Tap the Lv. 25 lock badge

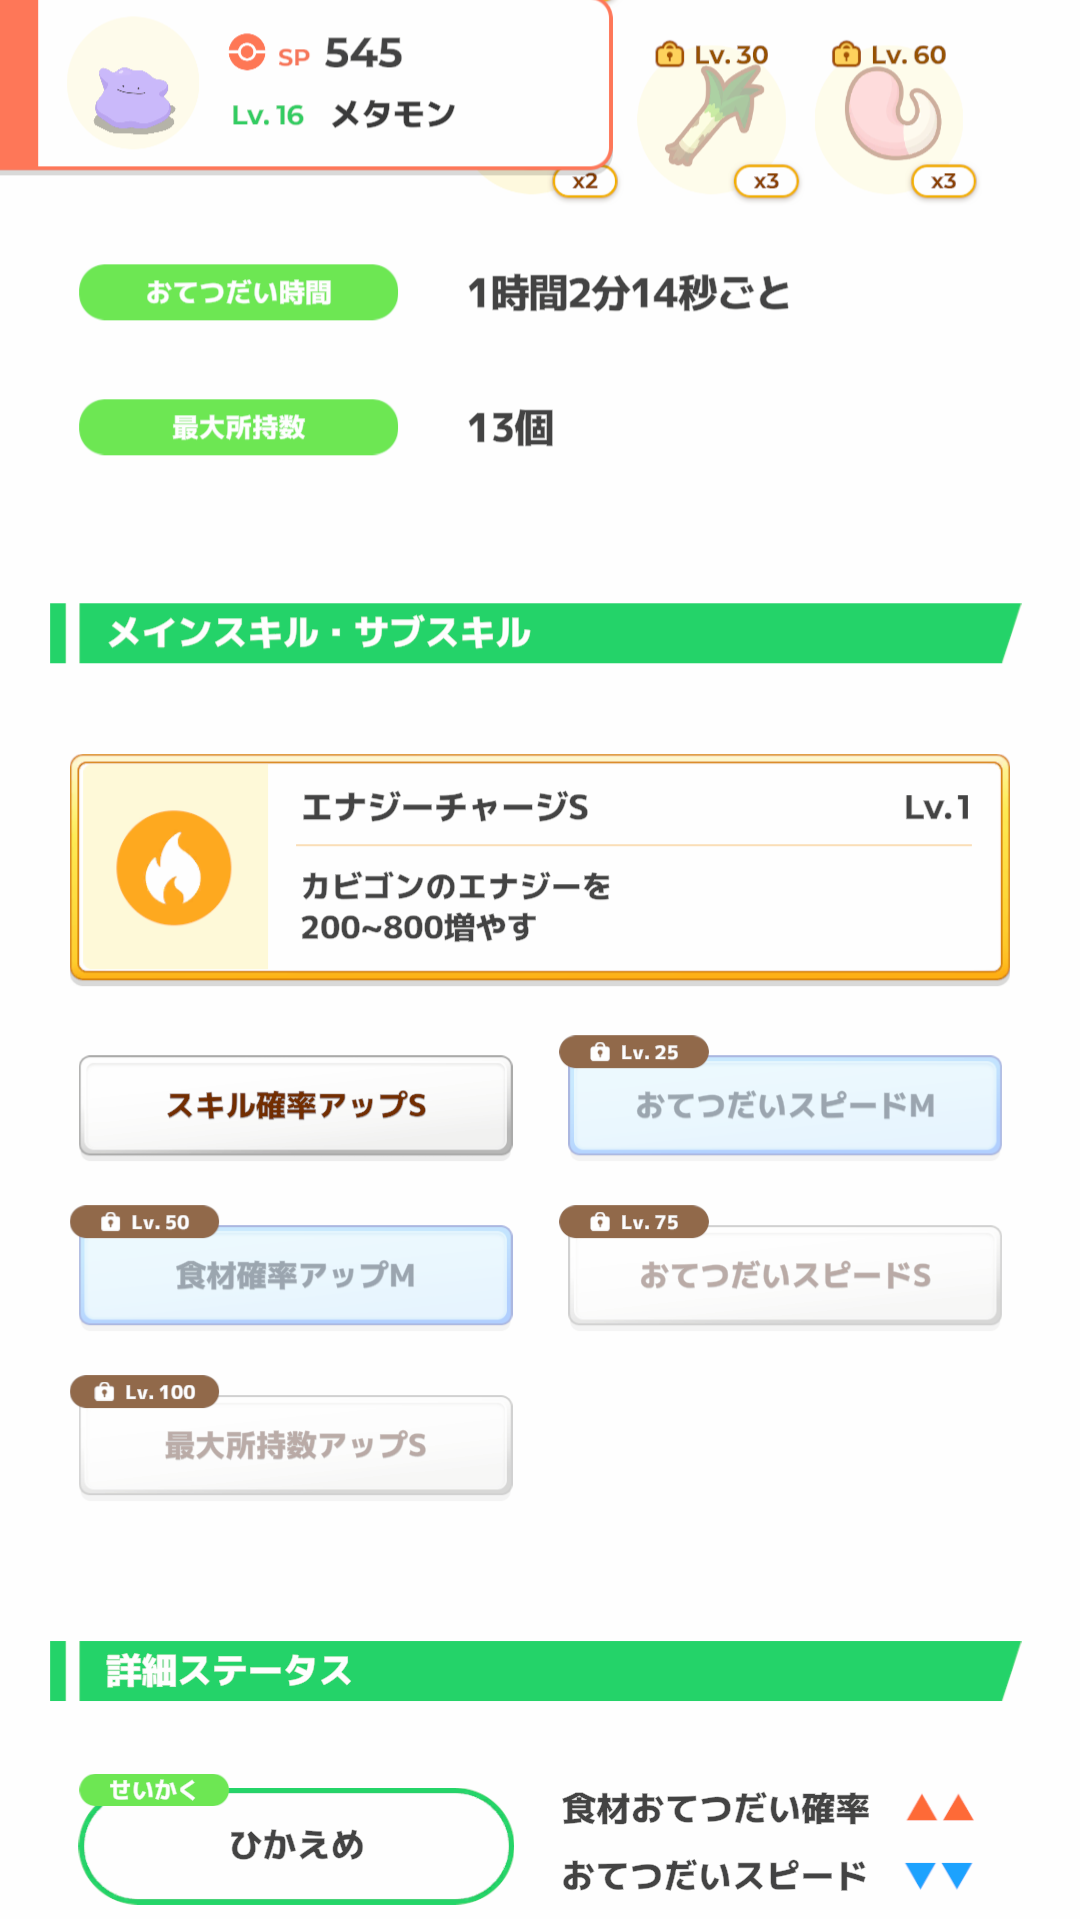[x=634, y=1052]
